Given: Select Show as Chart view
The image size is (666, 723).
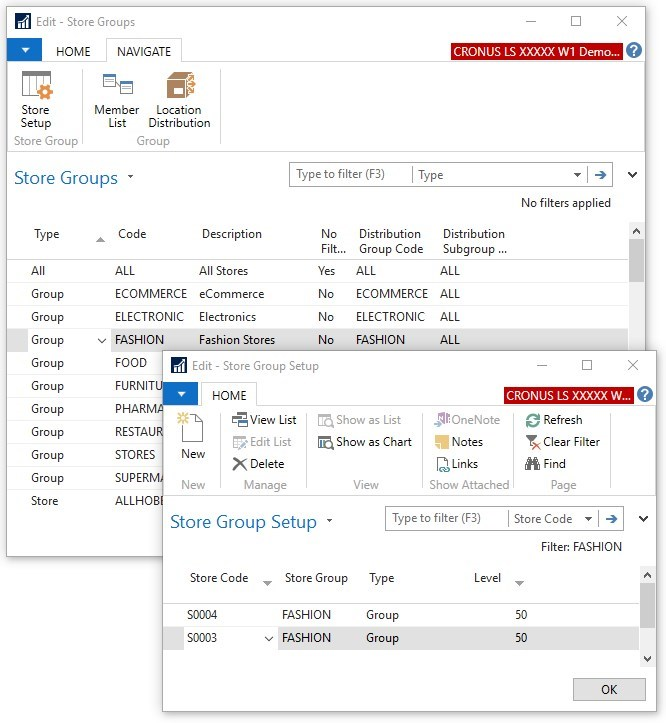Looking at the screenshot, I should (365, 442).
